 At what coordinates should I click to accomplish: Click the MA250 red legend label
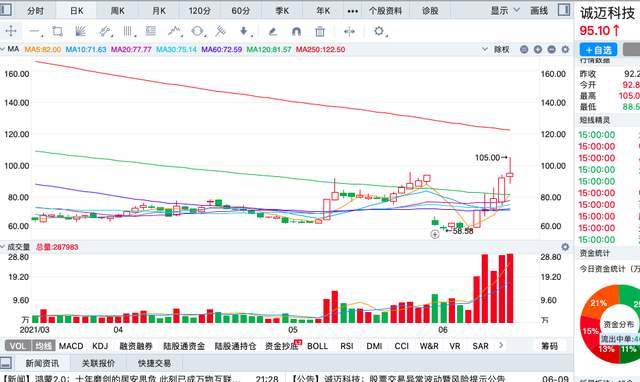click(320, 49)
